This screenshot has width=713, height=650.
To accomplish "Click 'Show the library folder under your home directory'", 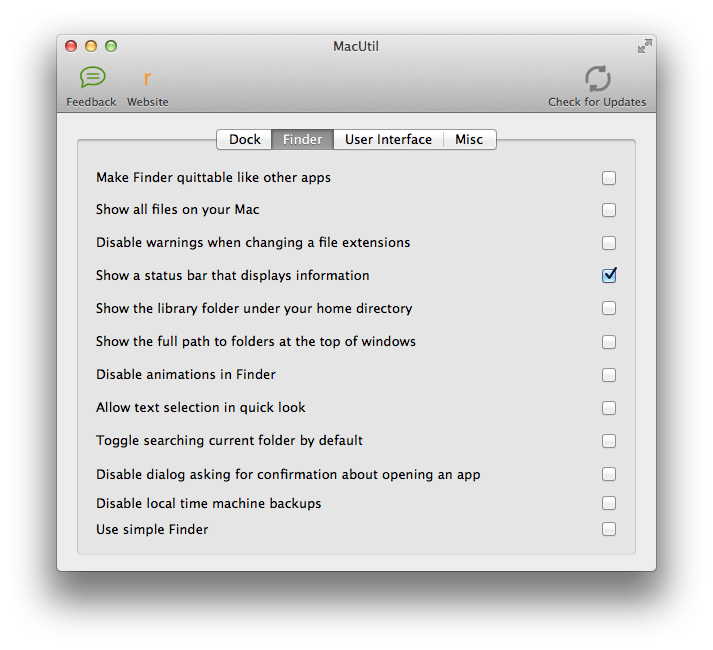I will click(254, 308).
